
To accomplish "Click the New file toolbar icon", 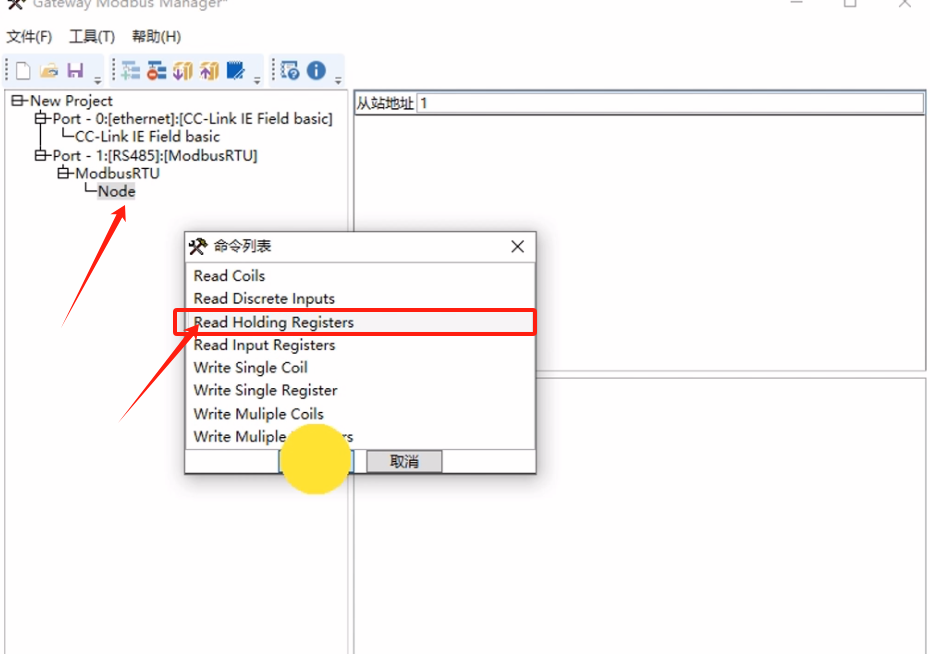I will click(23, 71).
